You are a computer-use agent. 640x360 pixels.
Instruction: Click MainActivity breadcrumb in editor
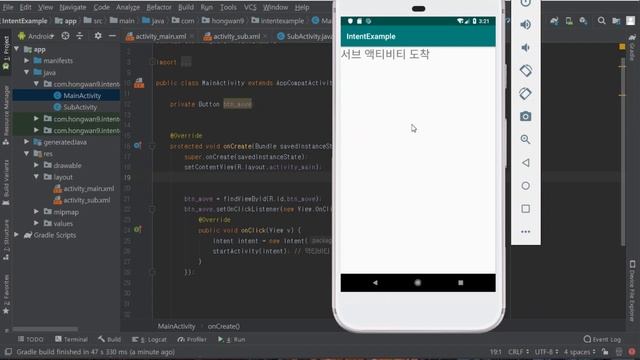tap(176, 326)
